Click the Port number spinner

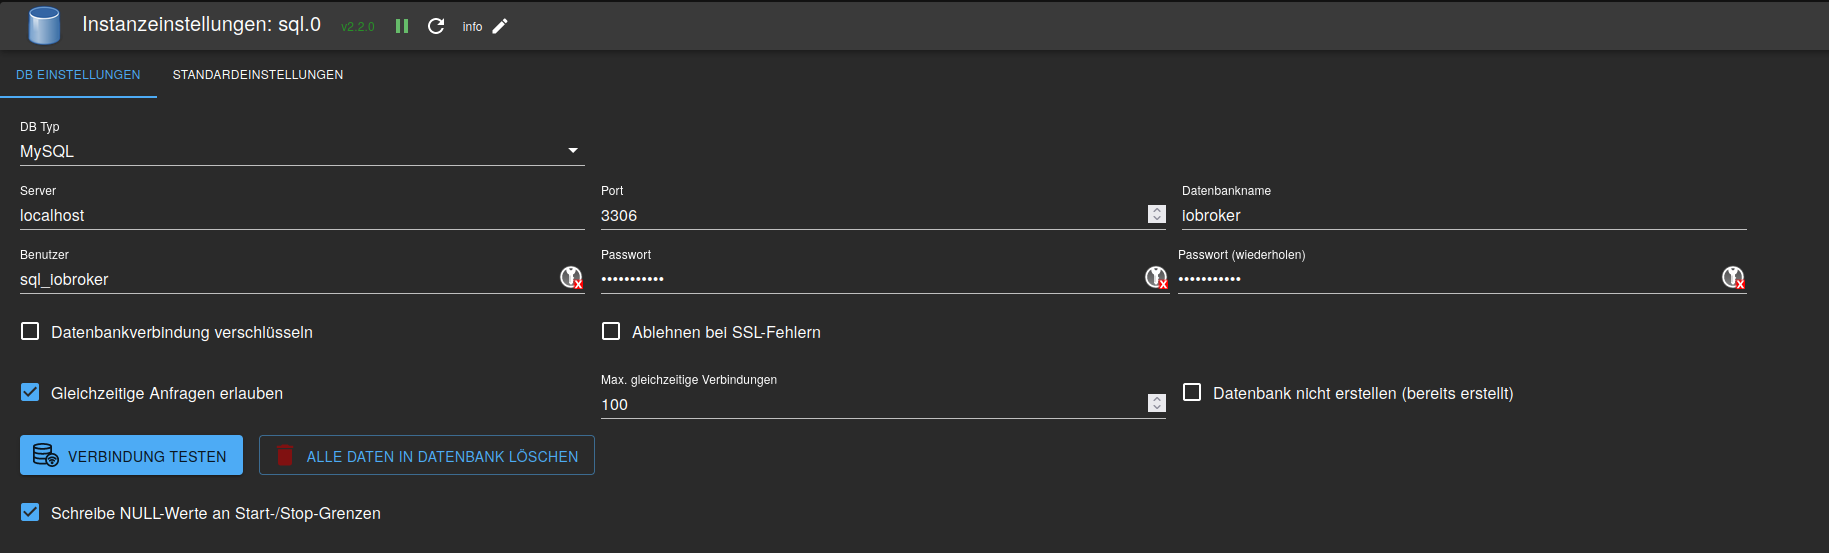pyautogui.click(x=1157, y=214)
